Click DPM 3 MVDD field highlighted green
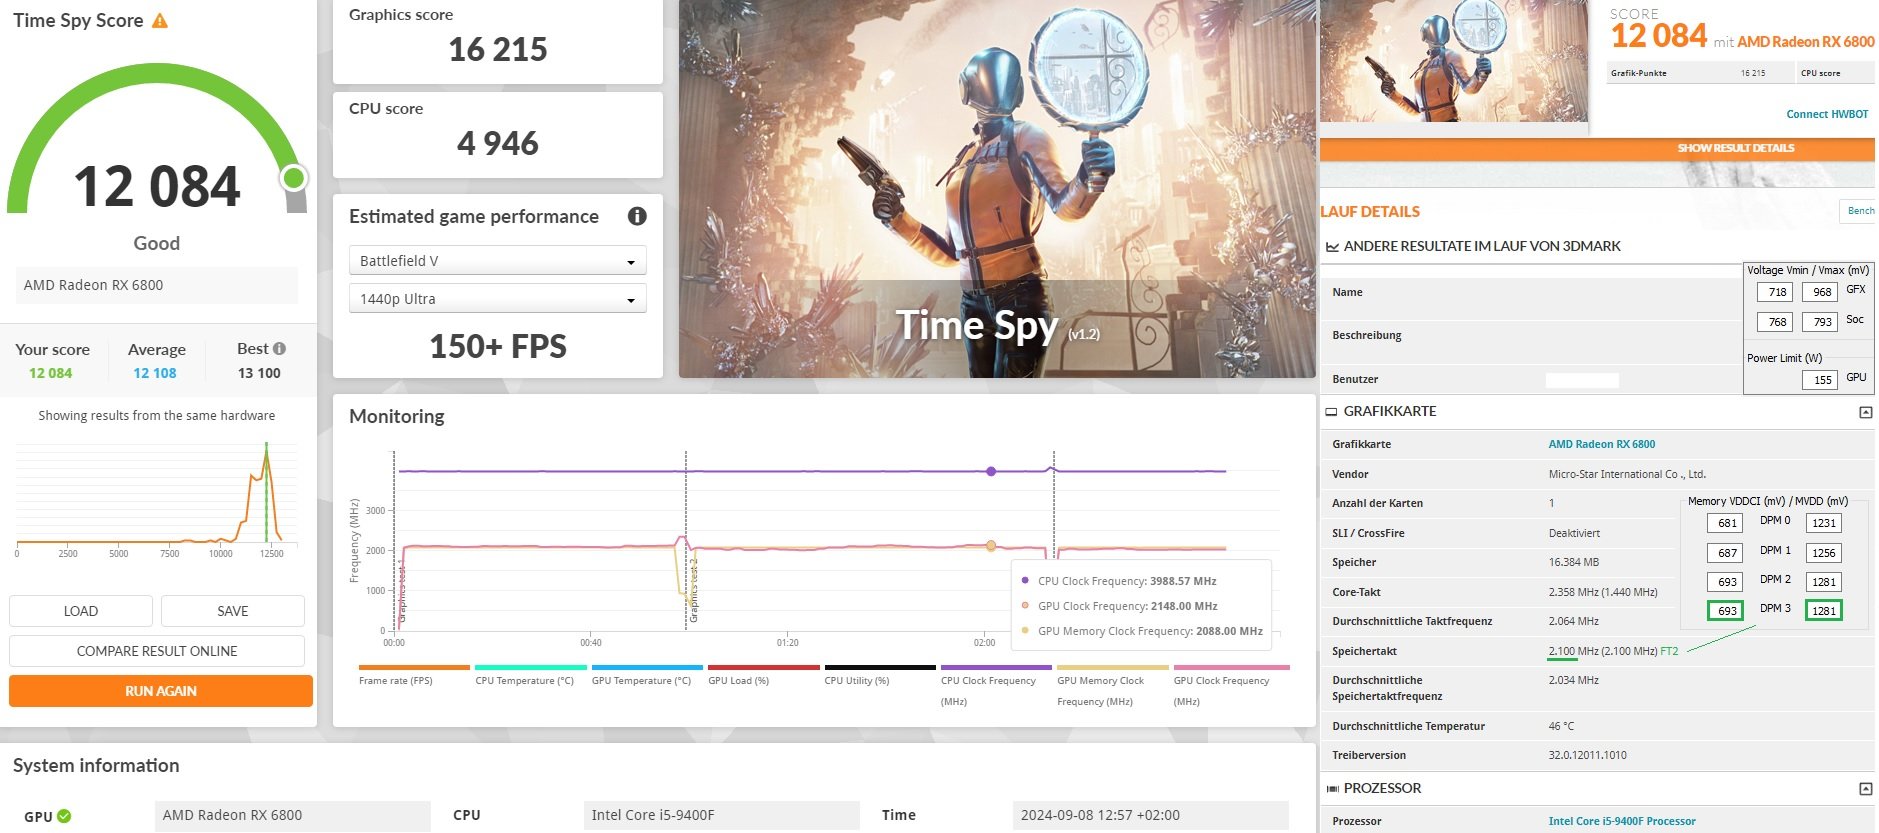Screen dimensions: 1879x833 pos(1824,611)
